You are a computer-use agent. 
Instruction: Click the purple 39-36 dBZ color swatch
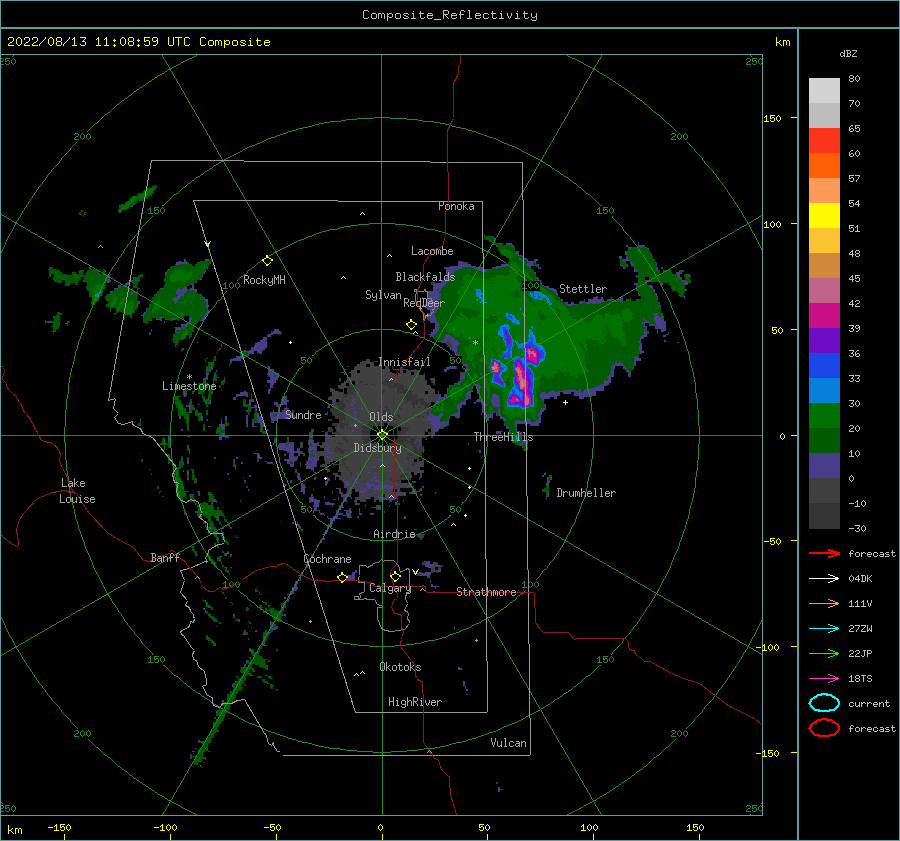824,341
